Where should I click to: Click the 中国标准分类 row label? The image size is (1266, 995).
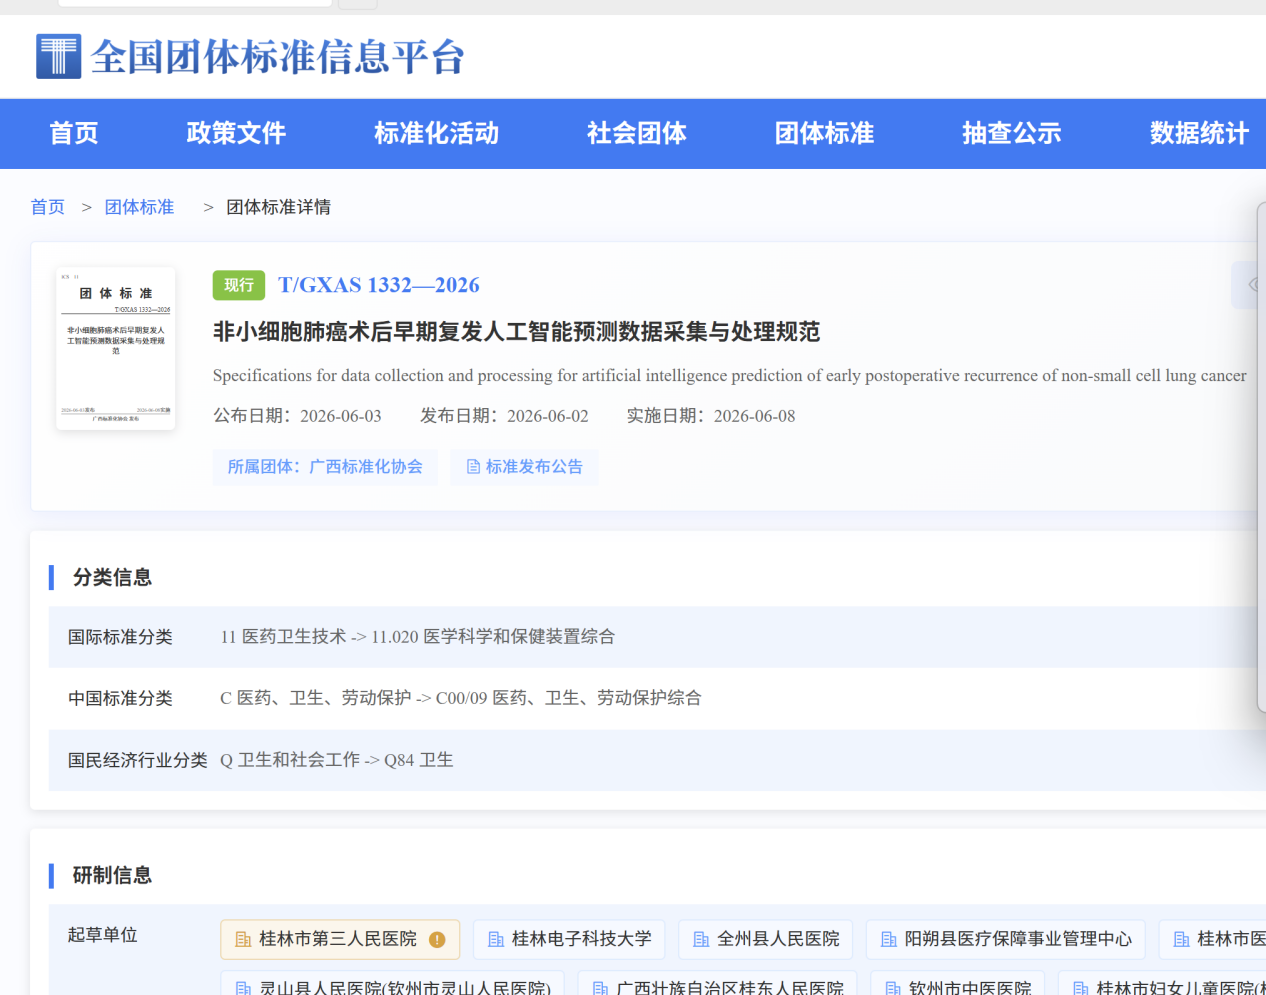[x=120, y=698]
